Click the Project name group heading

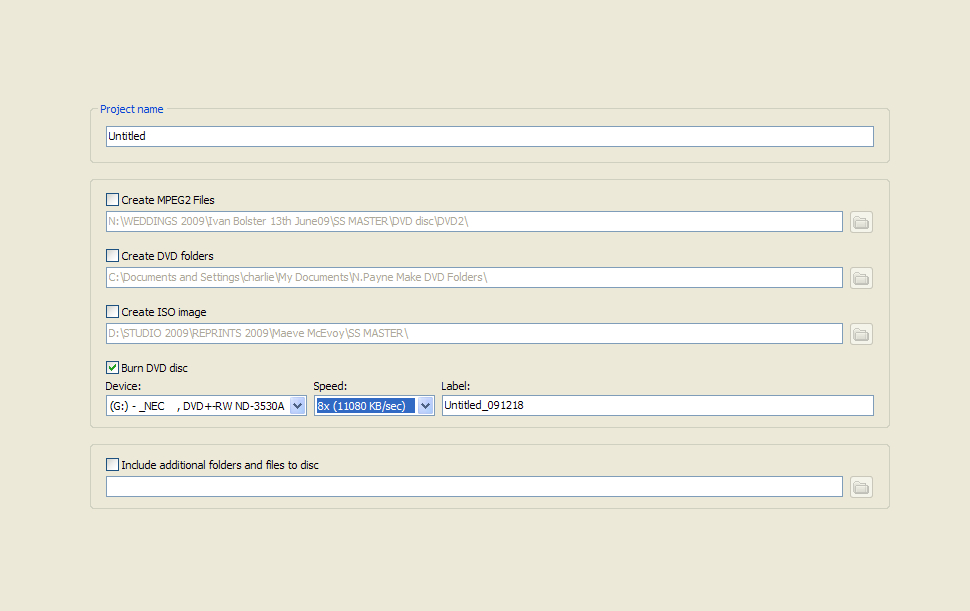(x=132, y=109)
